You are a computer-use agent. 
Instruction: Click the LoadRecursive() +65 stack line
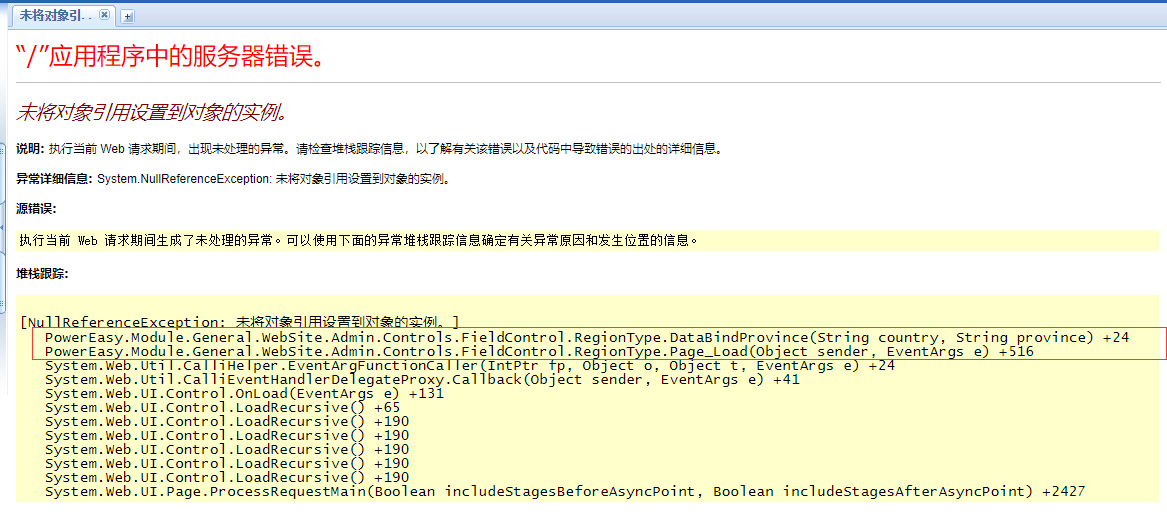222,408
